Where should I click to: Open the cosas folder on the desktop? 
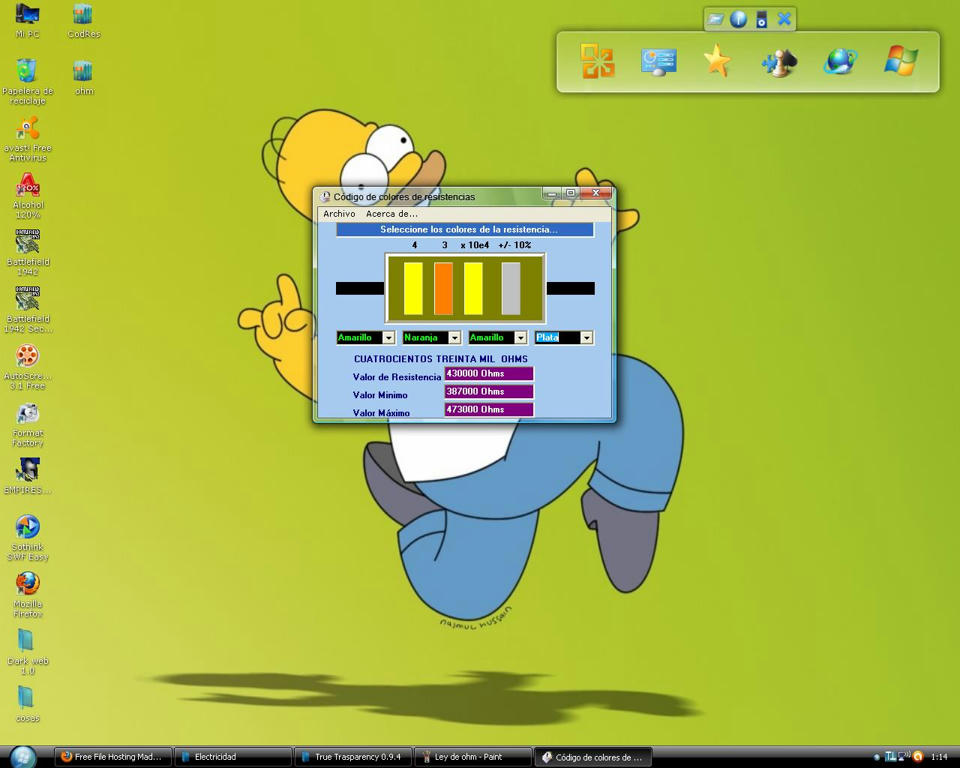coord(28,704)
